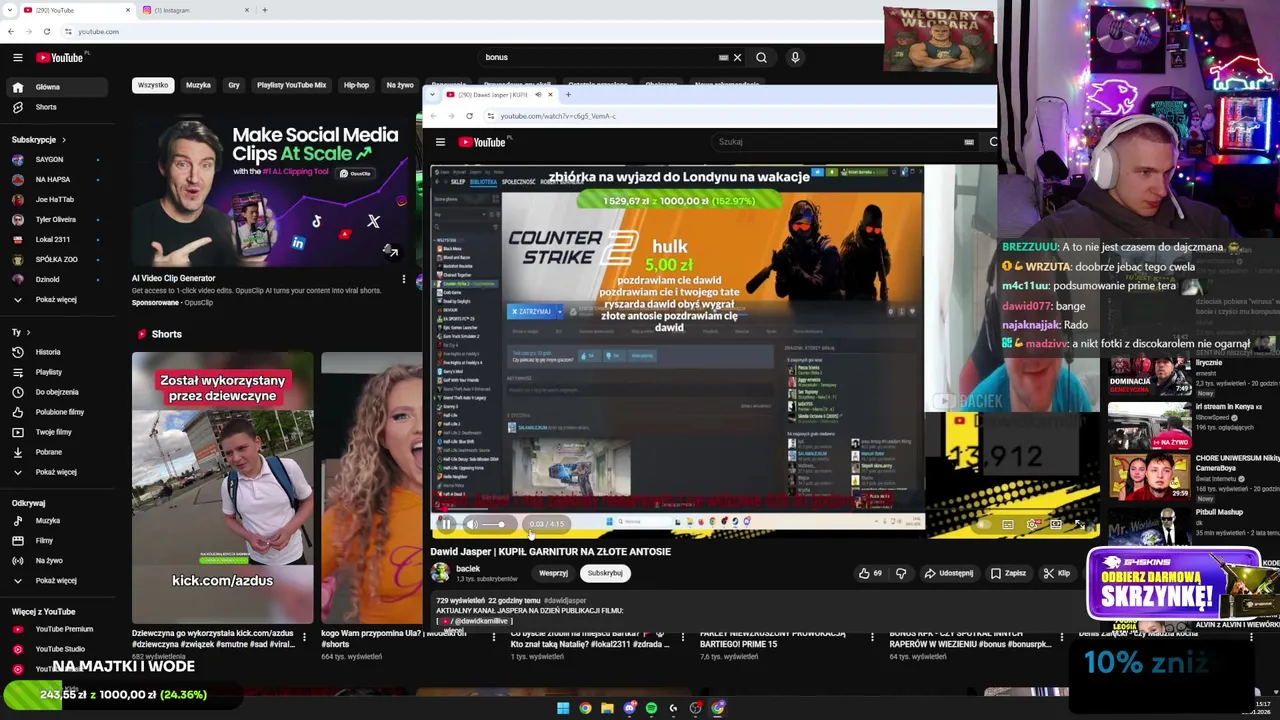The height and width of the screenshot is (720, 1280).
Task: Click the YouTube logo in the back window
Action: tap(60, 58)
